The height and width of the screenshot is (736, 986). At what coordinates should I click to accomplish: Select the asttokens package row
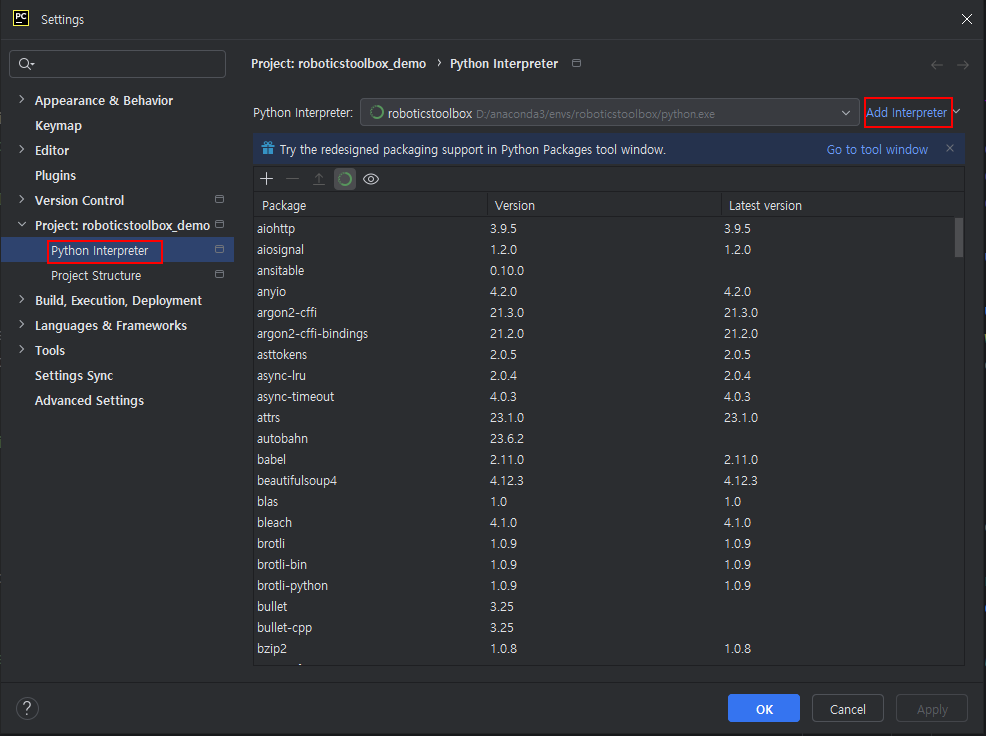pos(604,355)
